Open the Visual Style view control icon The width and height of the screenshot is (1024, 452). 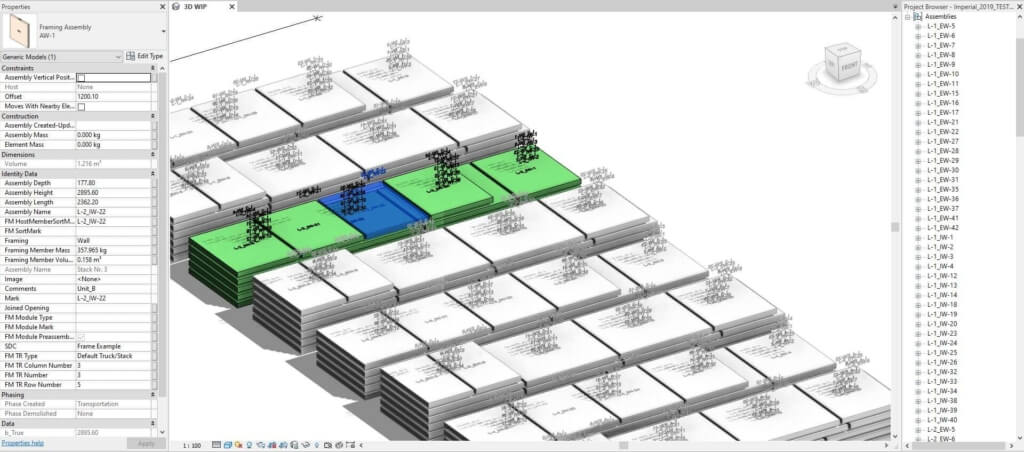(228, 445)
